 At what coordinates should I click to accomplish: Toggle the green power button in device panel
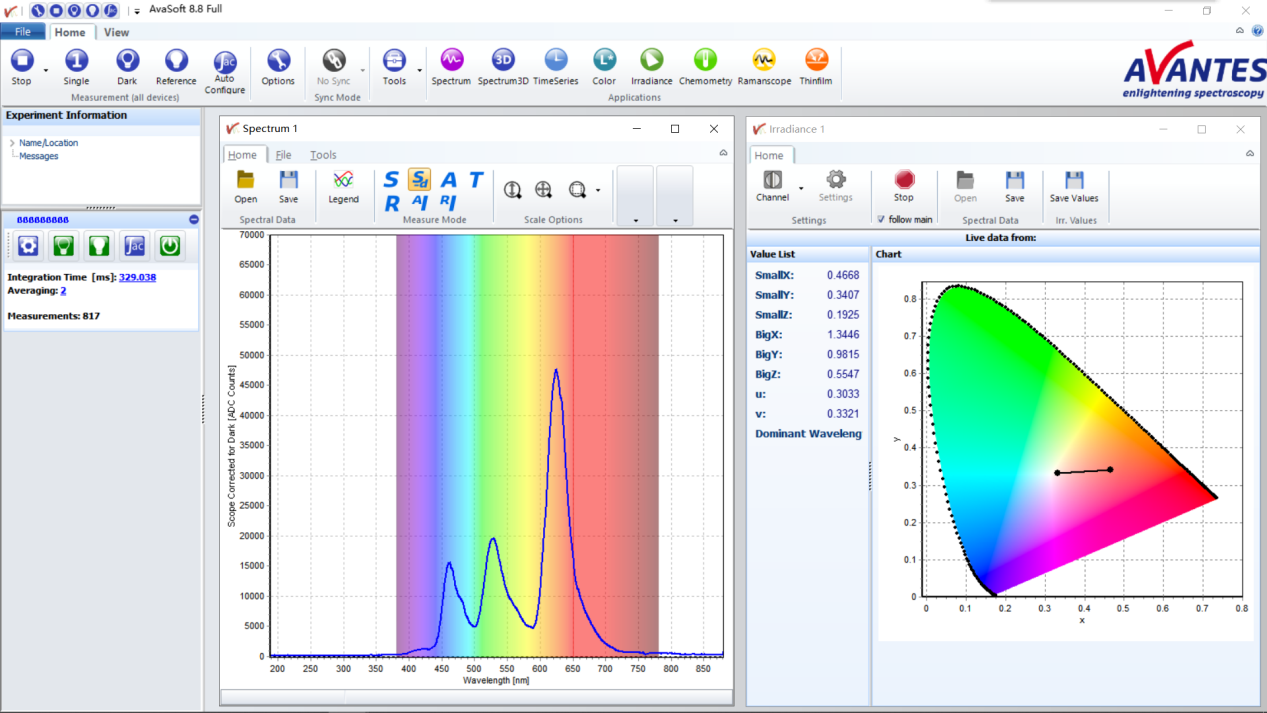(x=170, y=245)
